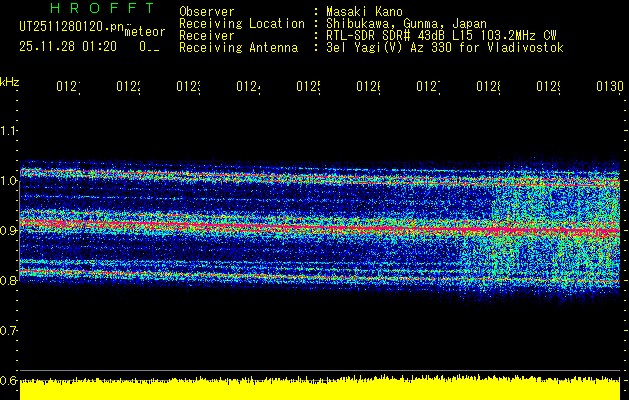Click the 0.8 kHz axis label
Image resolution: width=629 pixels, height=400 pixels.
[x=8, y=280]
